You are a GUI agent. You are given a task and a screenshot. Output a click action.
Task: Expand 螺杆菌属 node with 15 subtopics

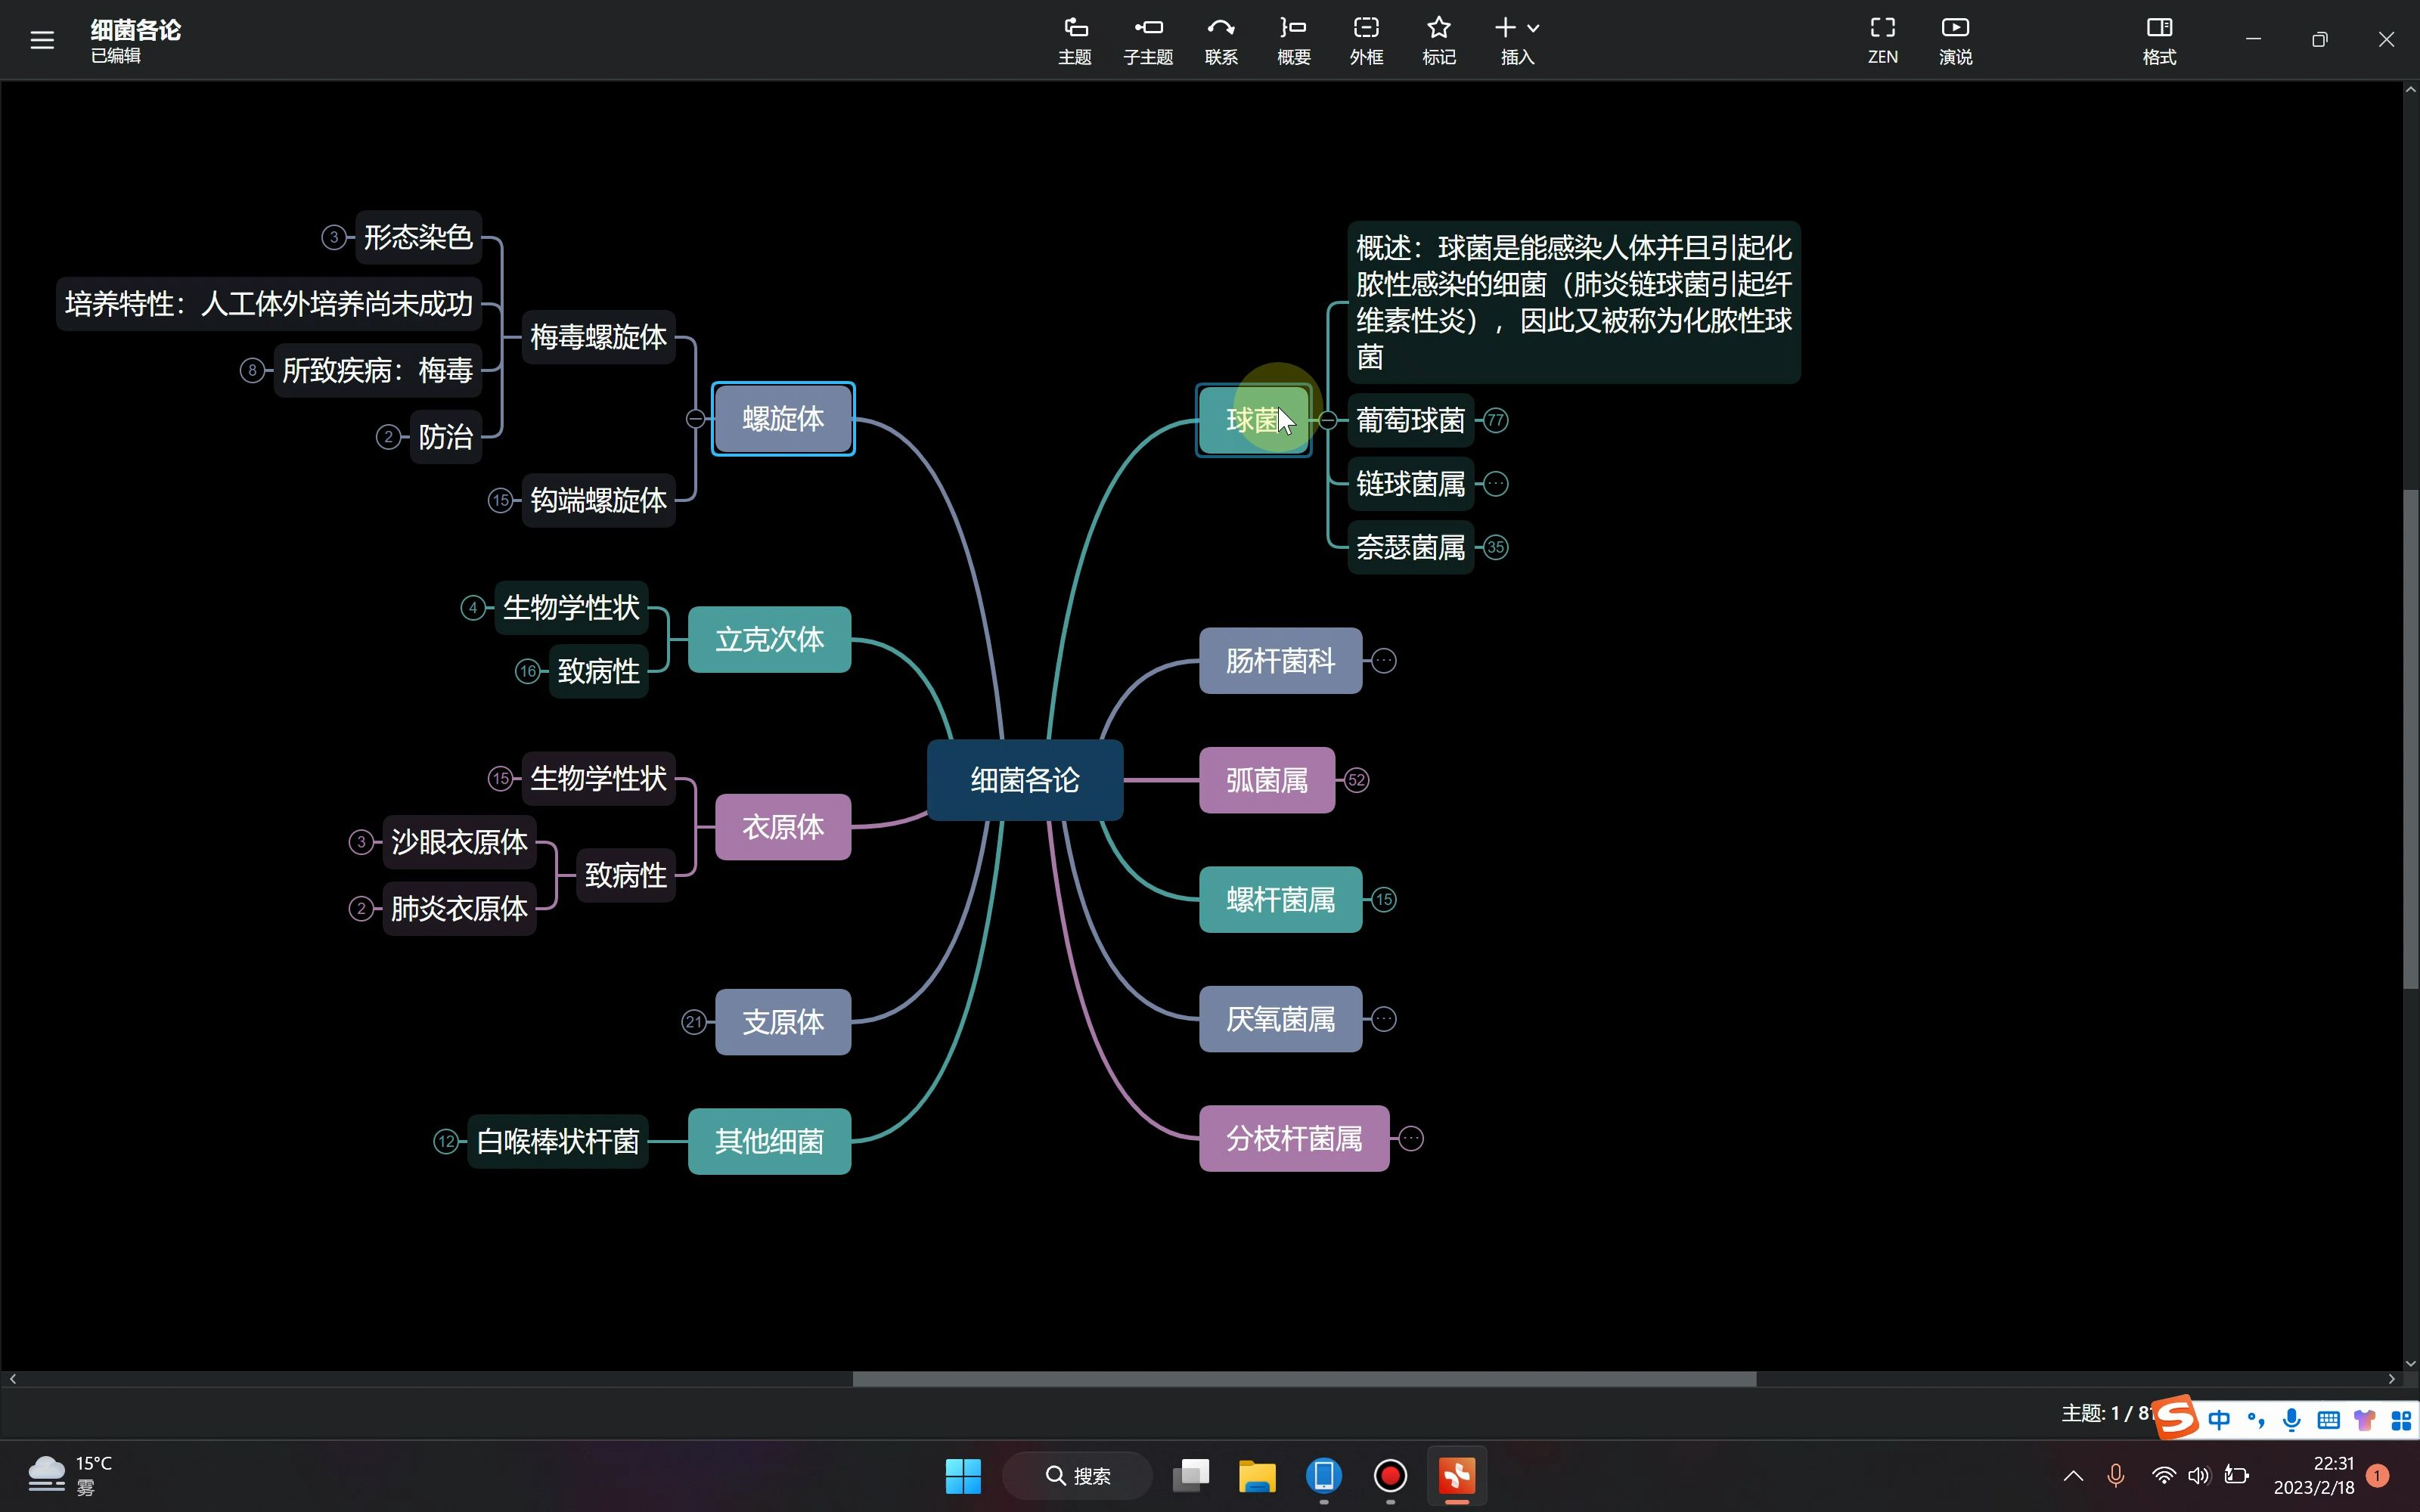click(x=1384, y=900)
